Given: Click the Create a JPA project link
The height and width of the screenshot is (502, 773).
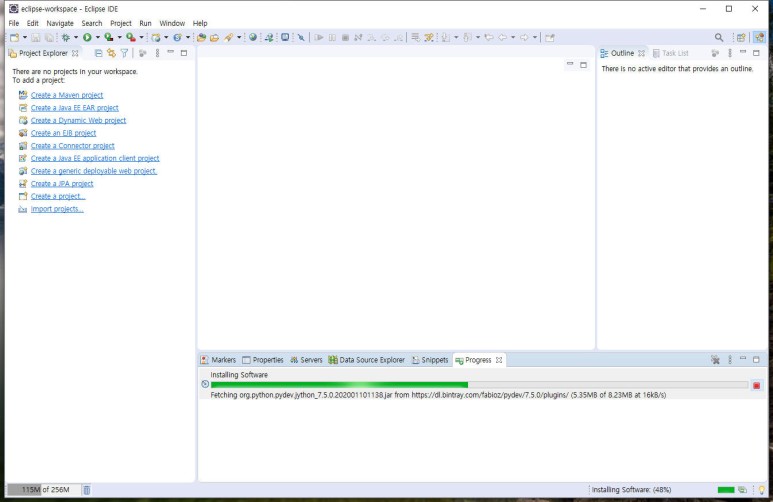Looking at the screenshot, I should coord(62,184).
